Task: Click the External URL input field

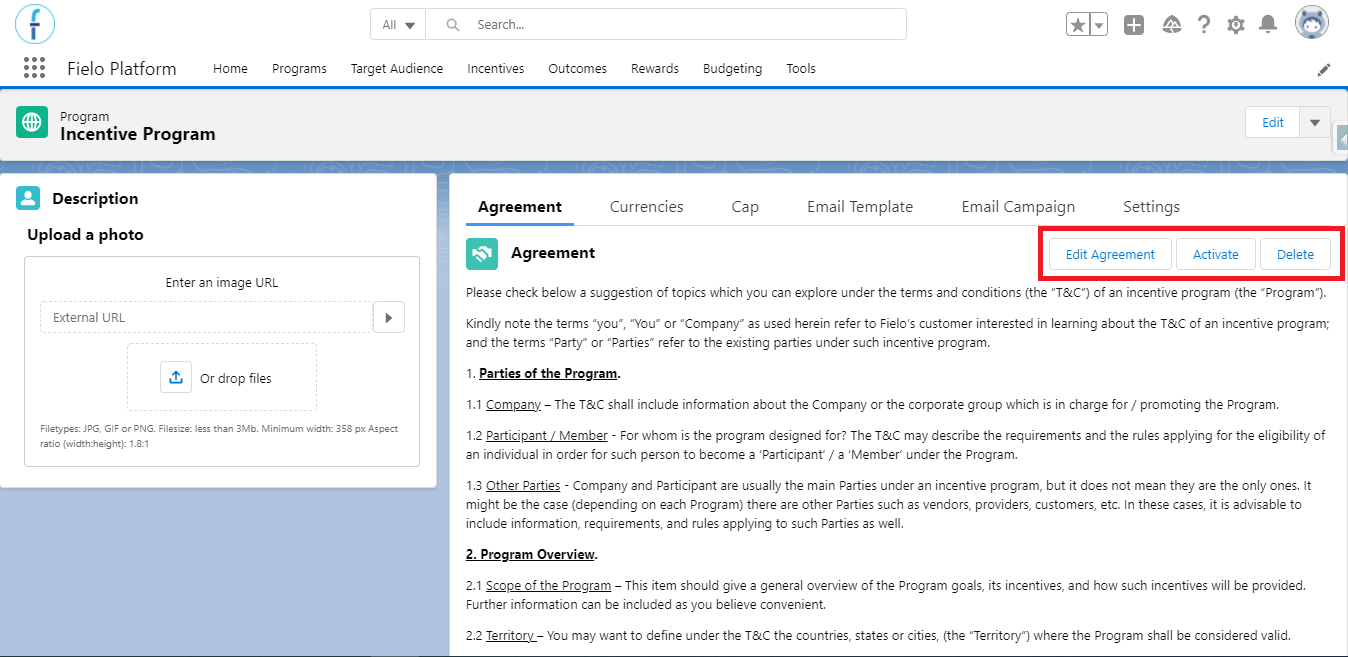Action: 206,318
